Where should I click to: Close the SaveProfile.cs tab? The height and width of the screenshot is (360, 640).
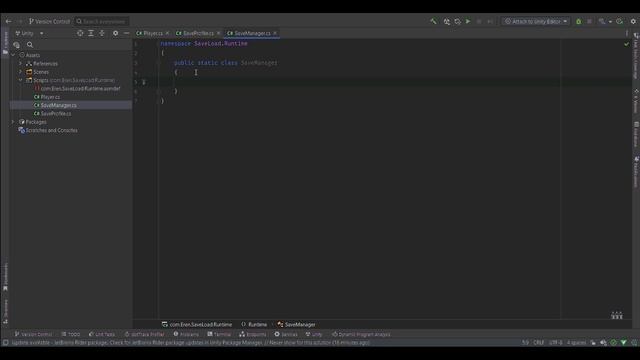click(218, 33)
